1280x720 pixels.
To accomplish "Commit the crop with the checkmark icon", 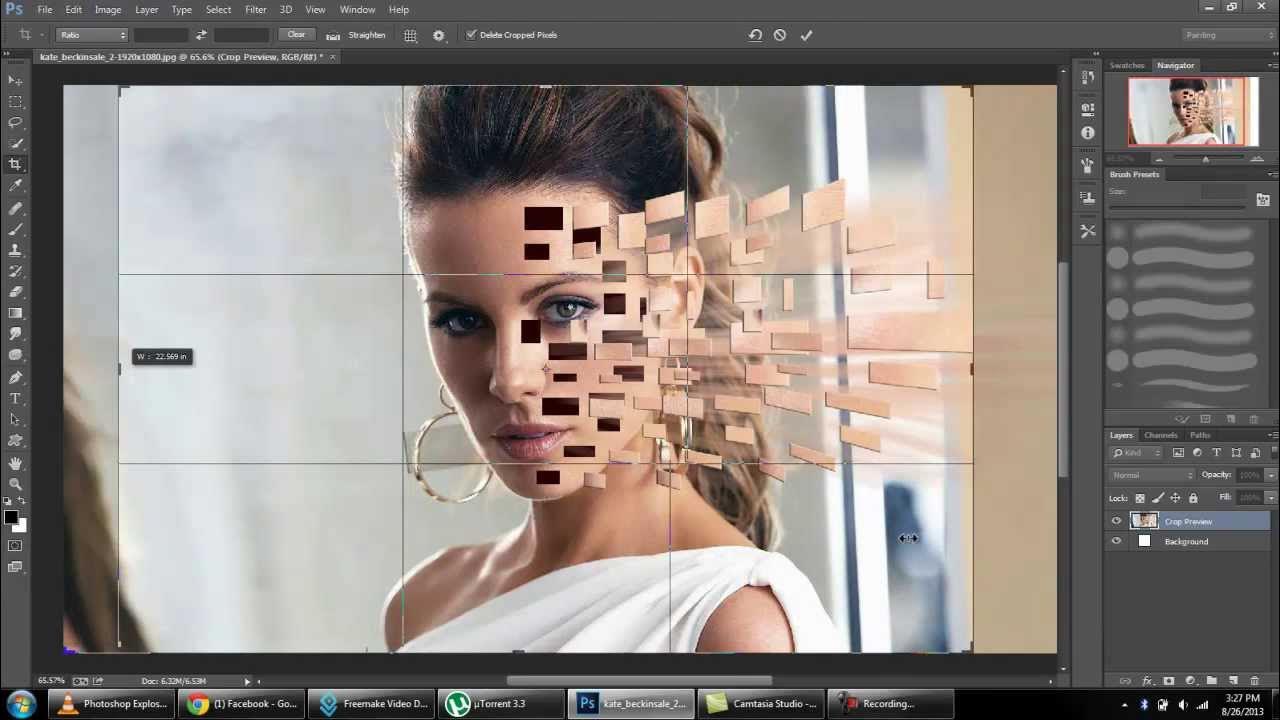I will [806, 35].
